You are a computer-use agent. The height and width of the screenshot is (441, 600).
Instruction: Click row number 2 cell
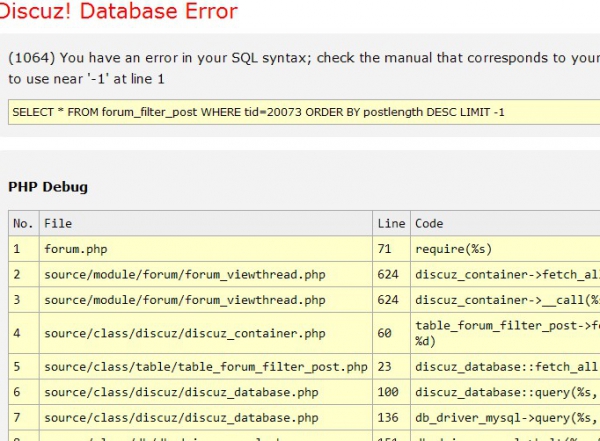24,274
